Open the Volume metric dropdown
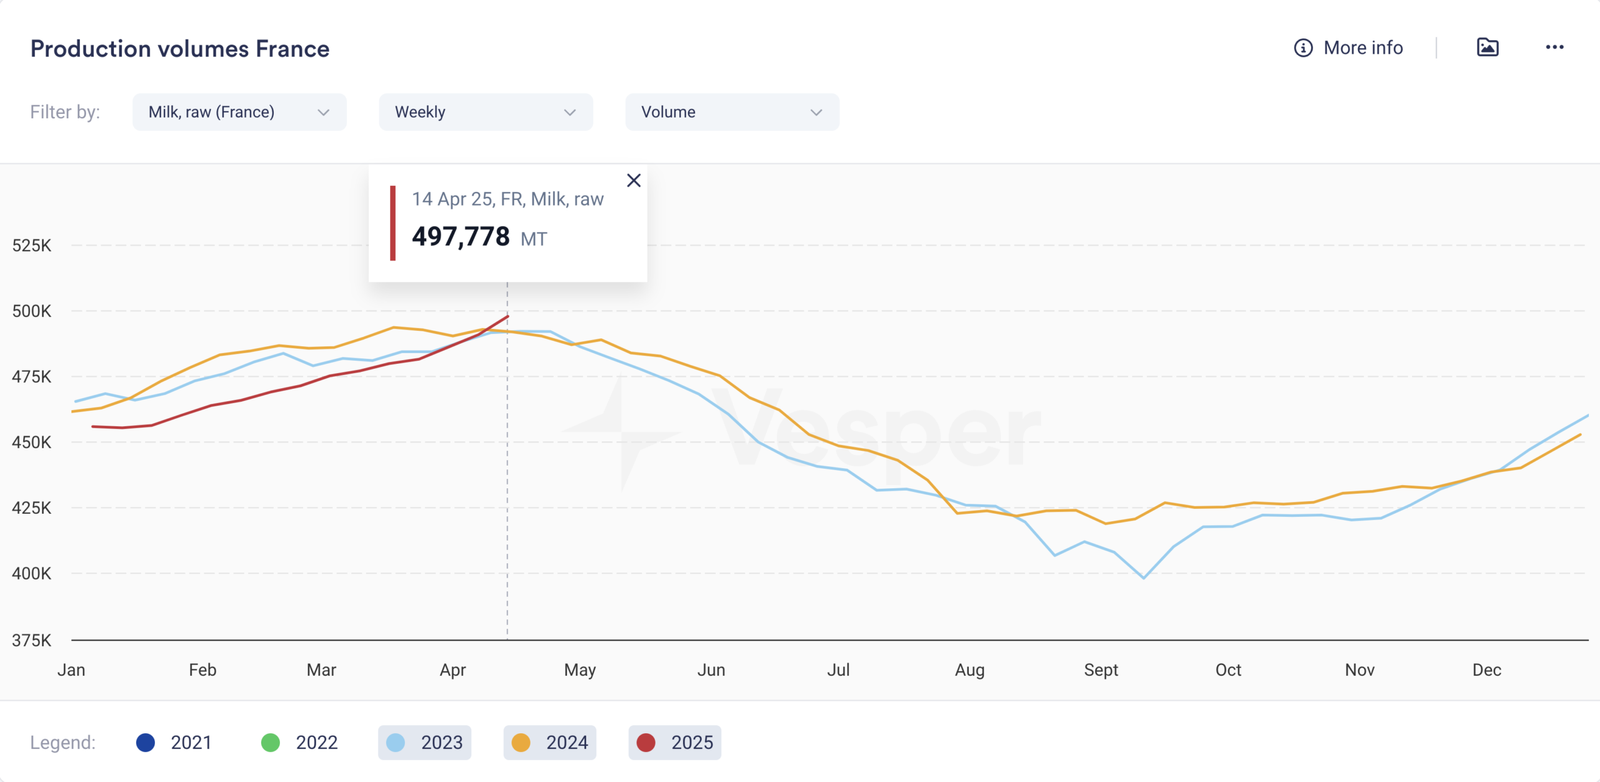Image resolution: width=1600 pixels, height=782 pixels. tap(731, 112)
